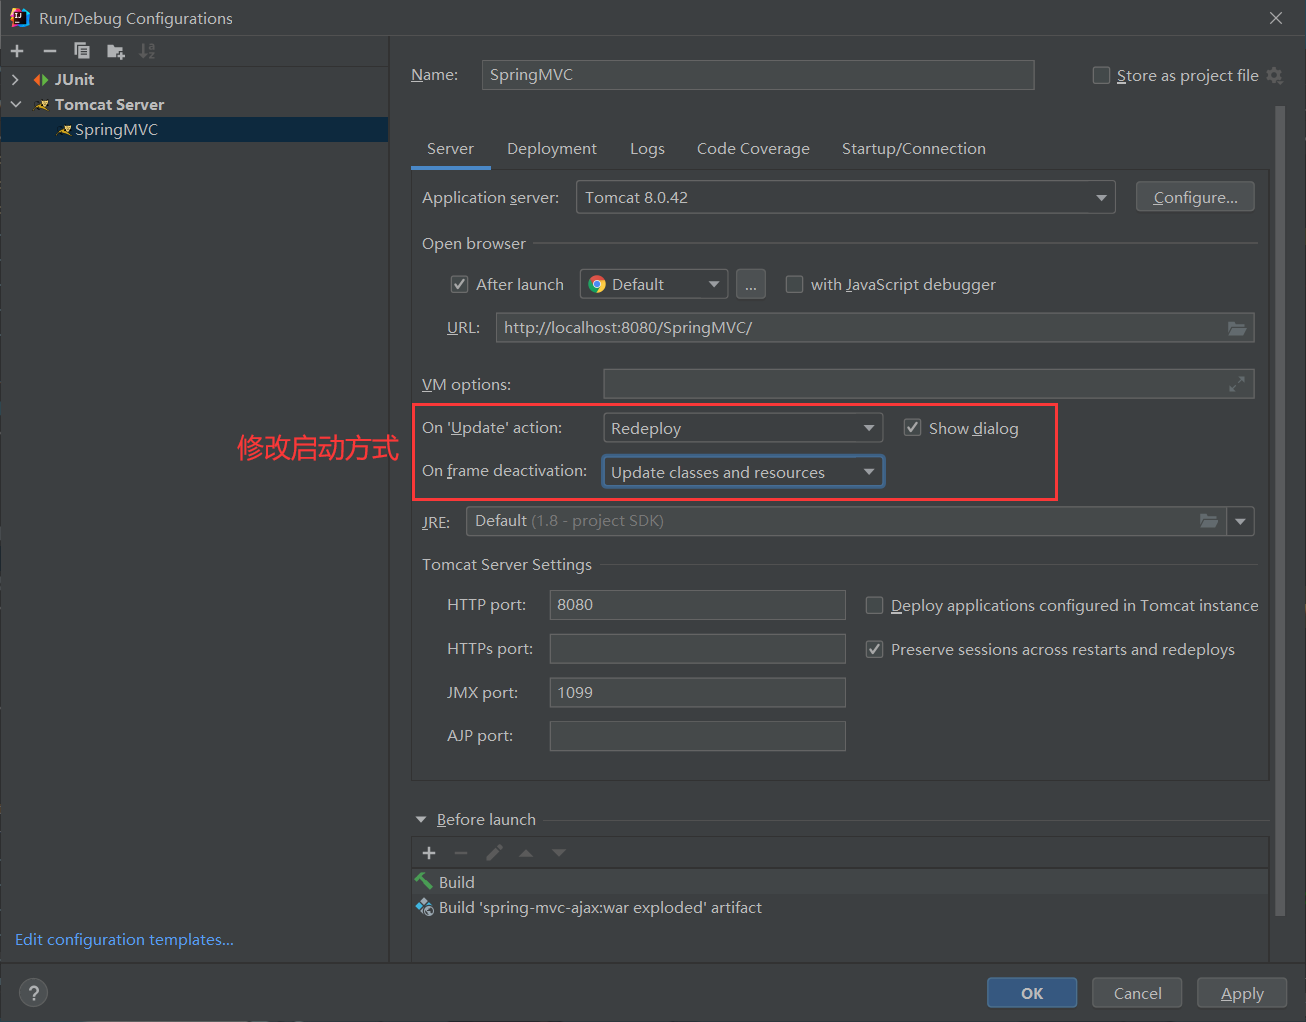Click the JUnit icon in tree
Image resolution: width=1306 pixels, height=1022 pixels.
pos(41,80)
